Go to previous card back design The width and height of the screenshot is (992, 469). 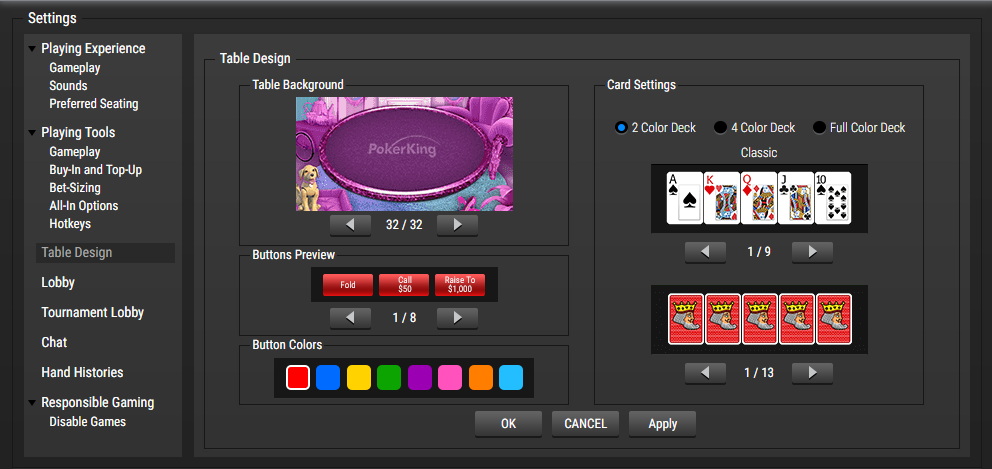pos(705,373)
